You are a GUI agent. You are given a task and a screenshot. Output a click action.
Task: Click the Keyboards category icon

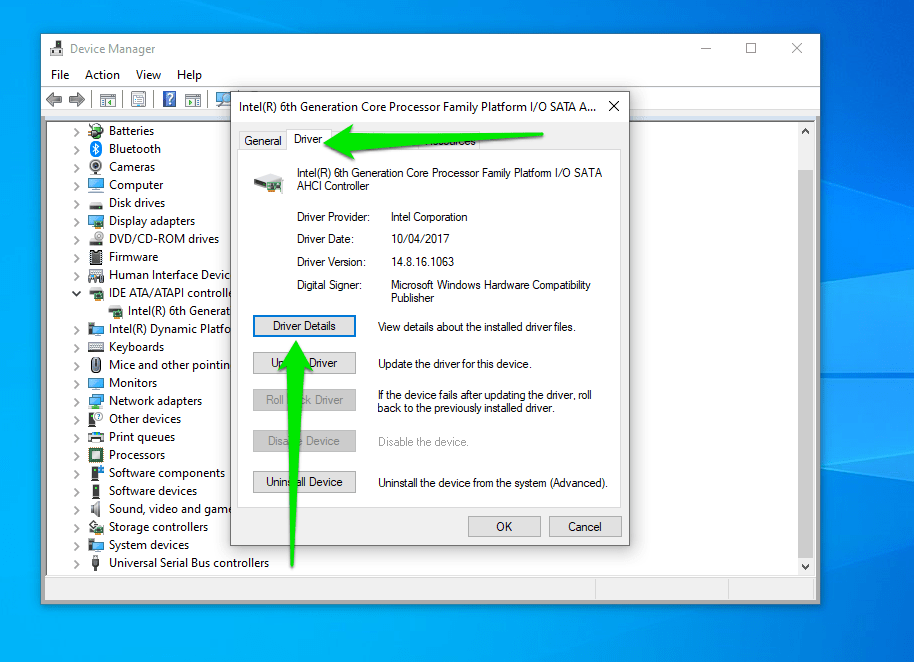pyautogui.click(x=96, y=347)
